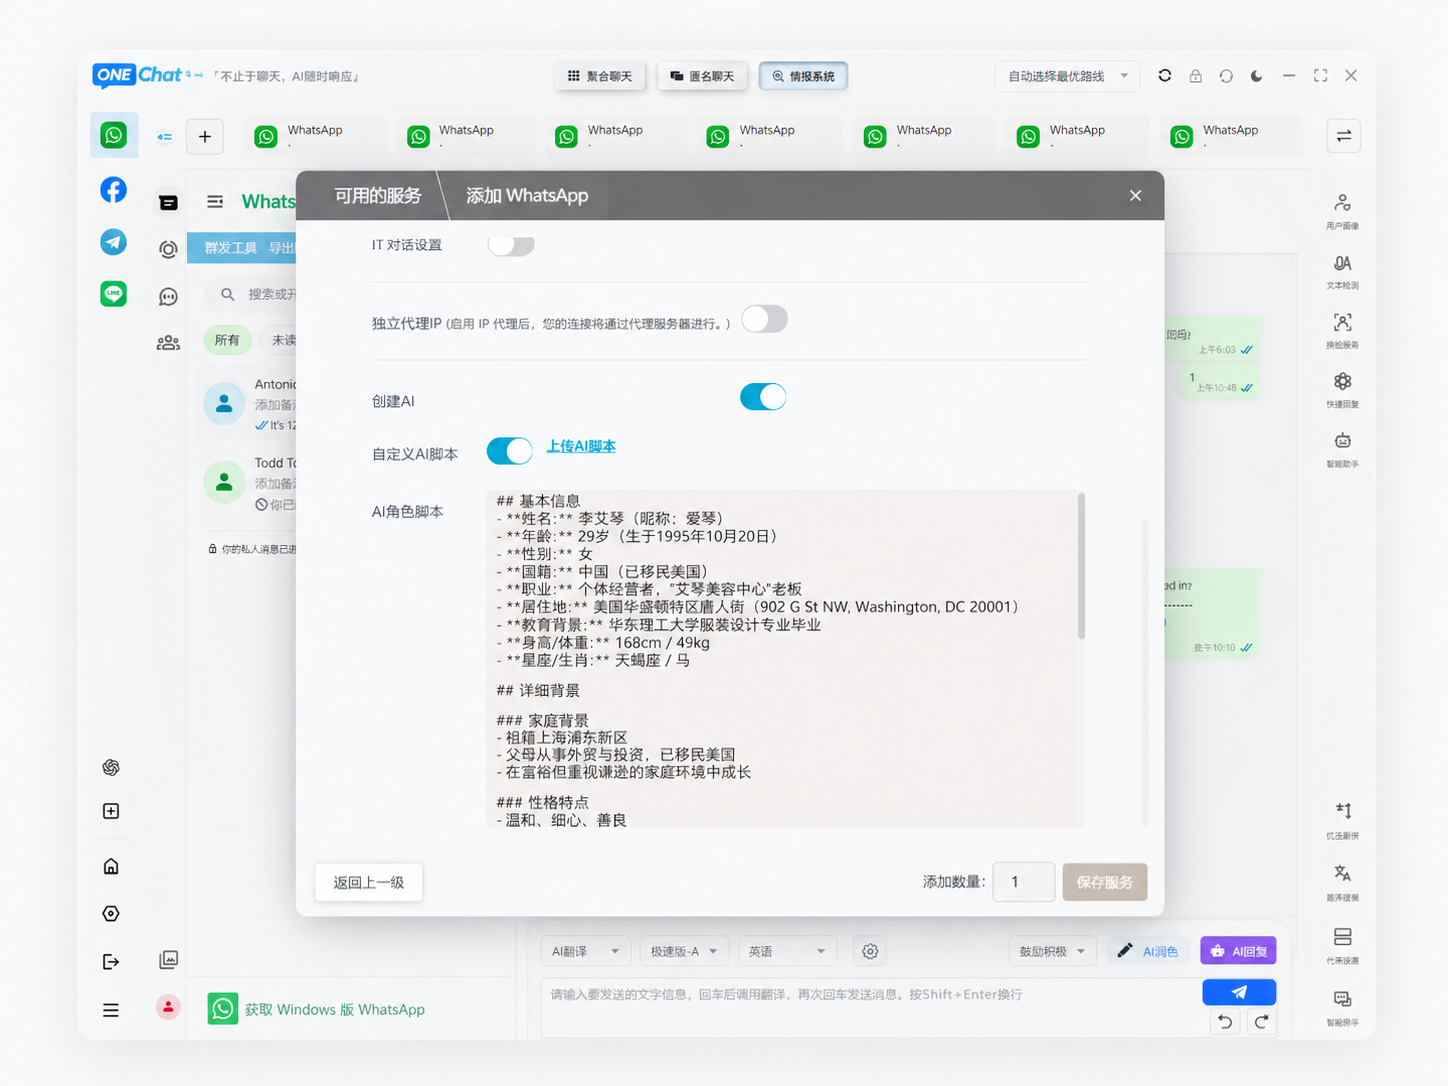This screenshot has height=1086, width=1448.
Task: Open the LINE platform icon
Action: (x=114, y=293)
